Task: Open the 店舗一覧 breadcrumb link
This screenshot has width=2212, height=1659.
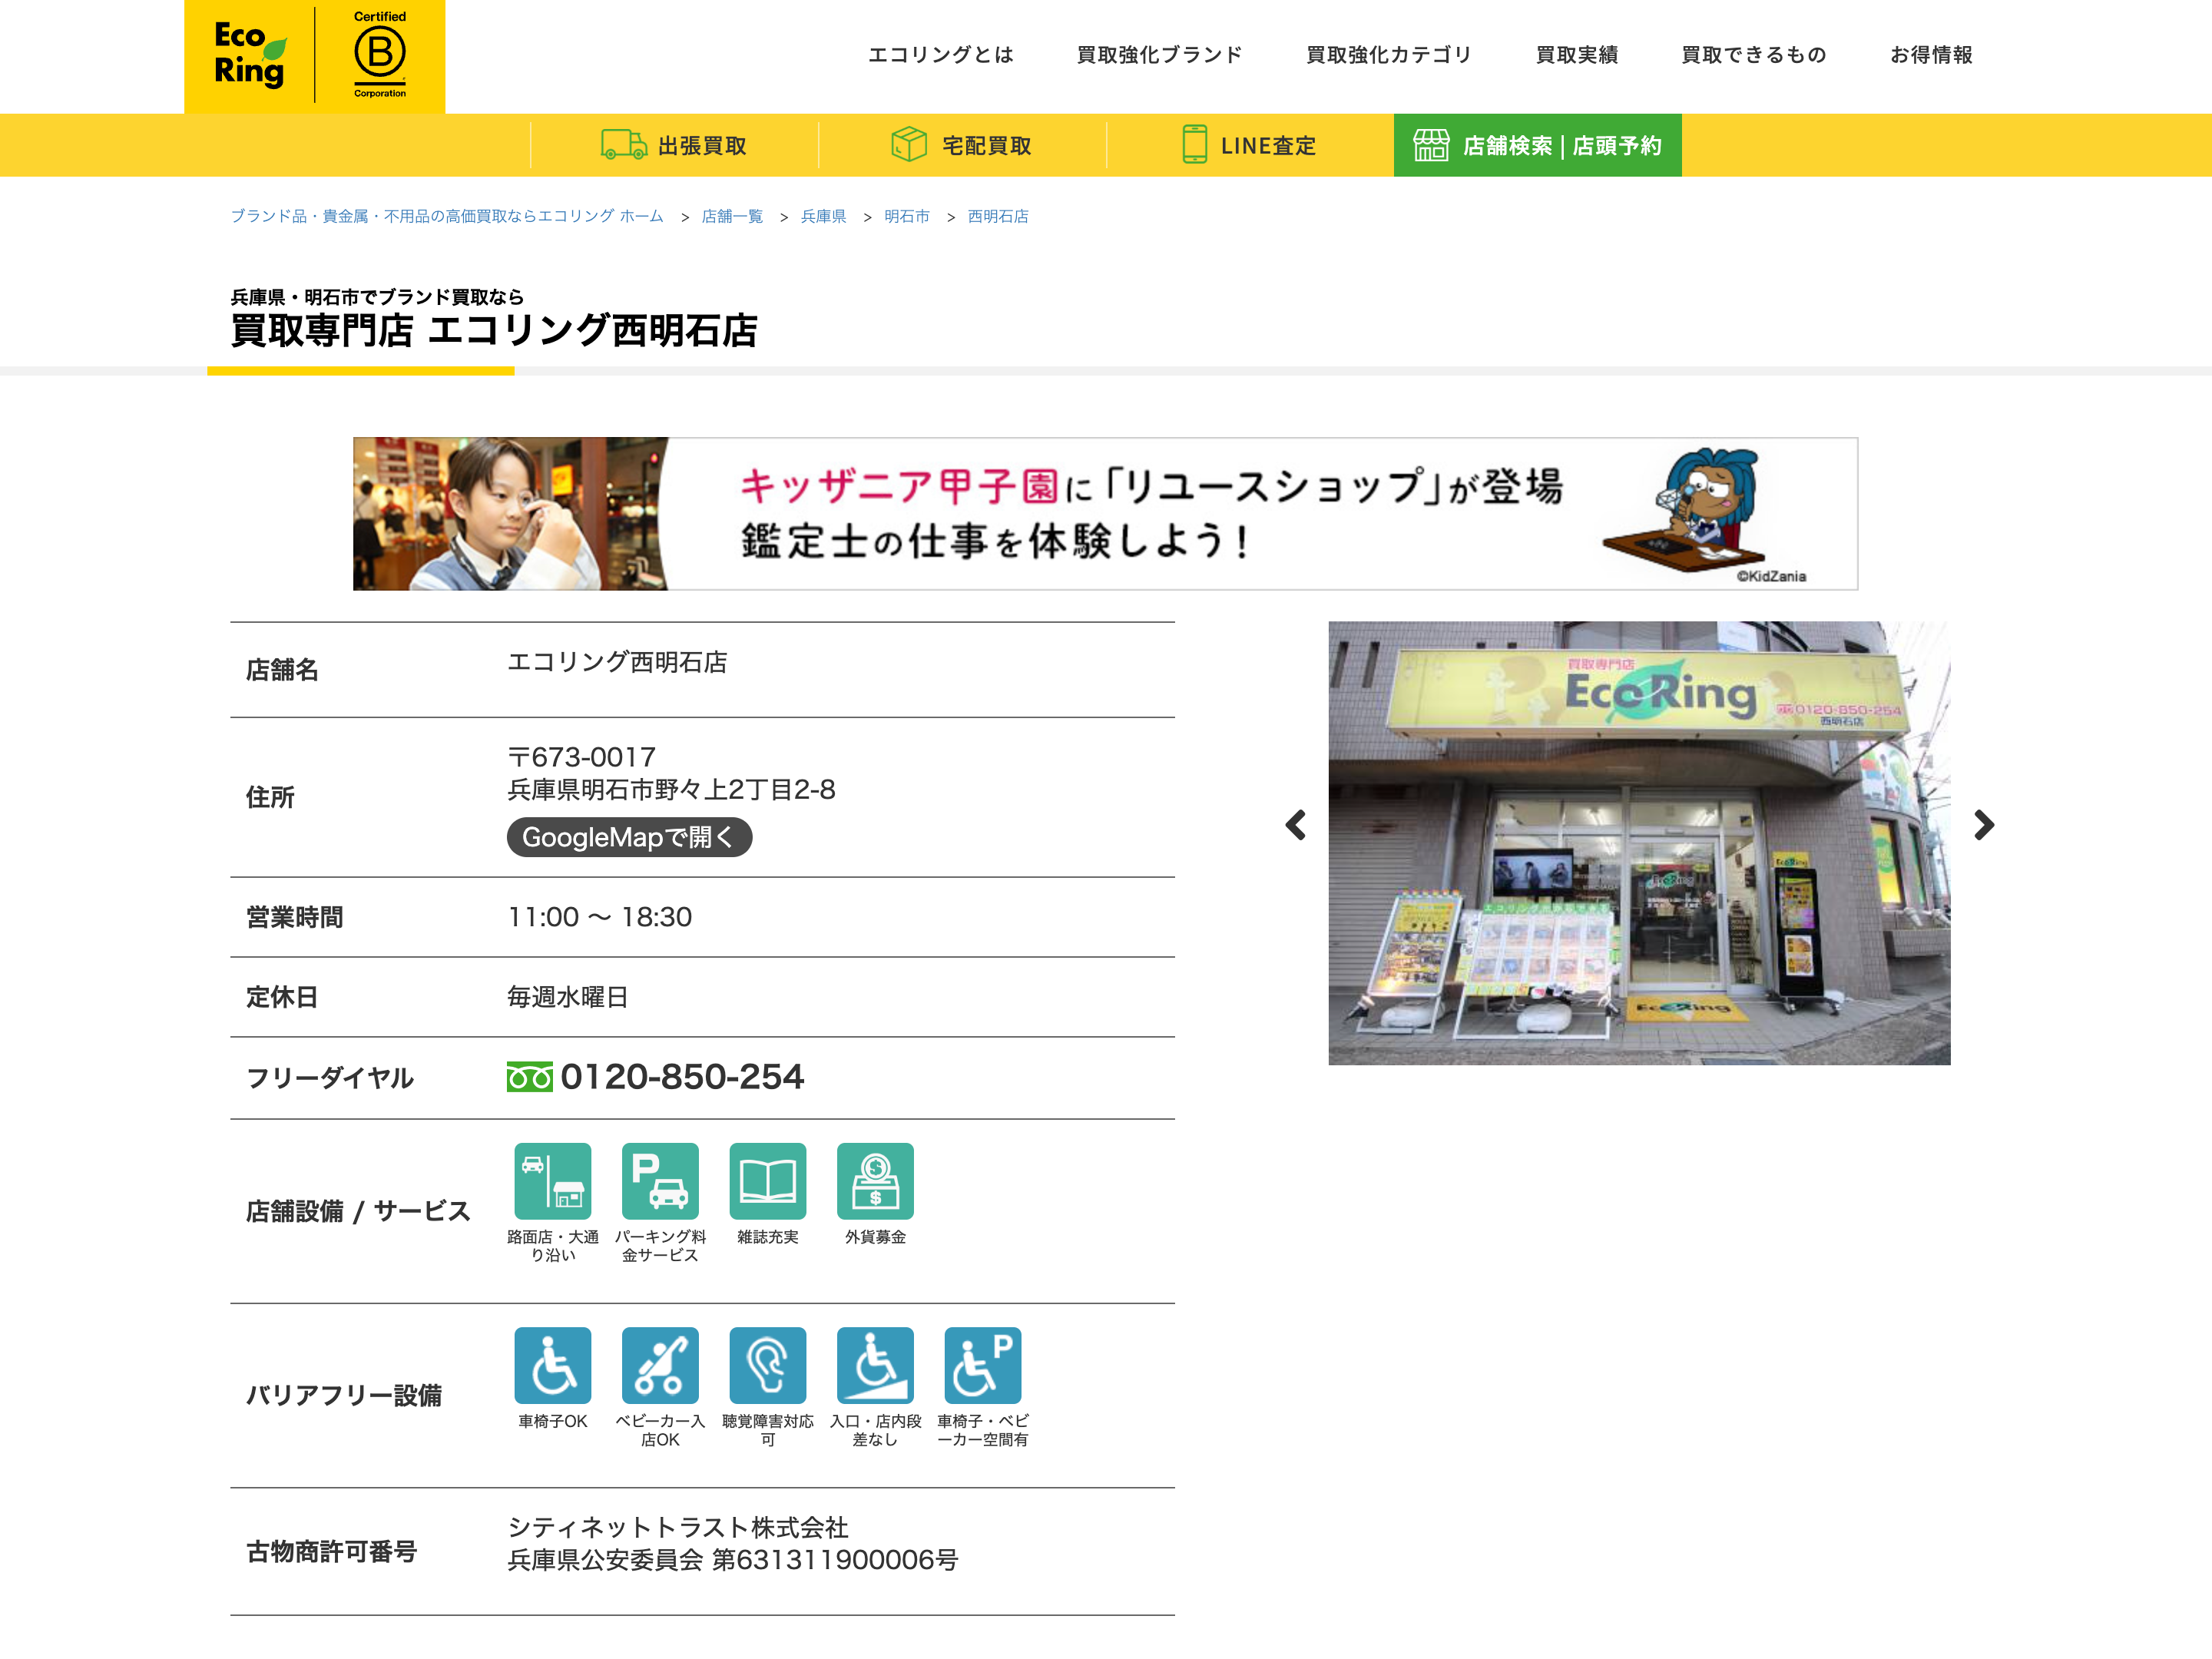Action: click(x=732, y=216)
